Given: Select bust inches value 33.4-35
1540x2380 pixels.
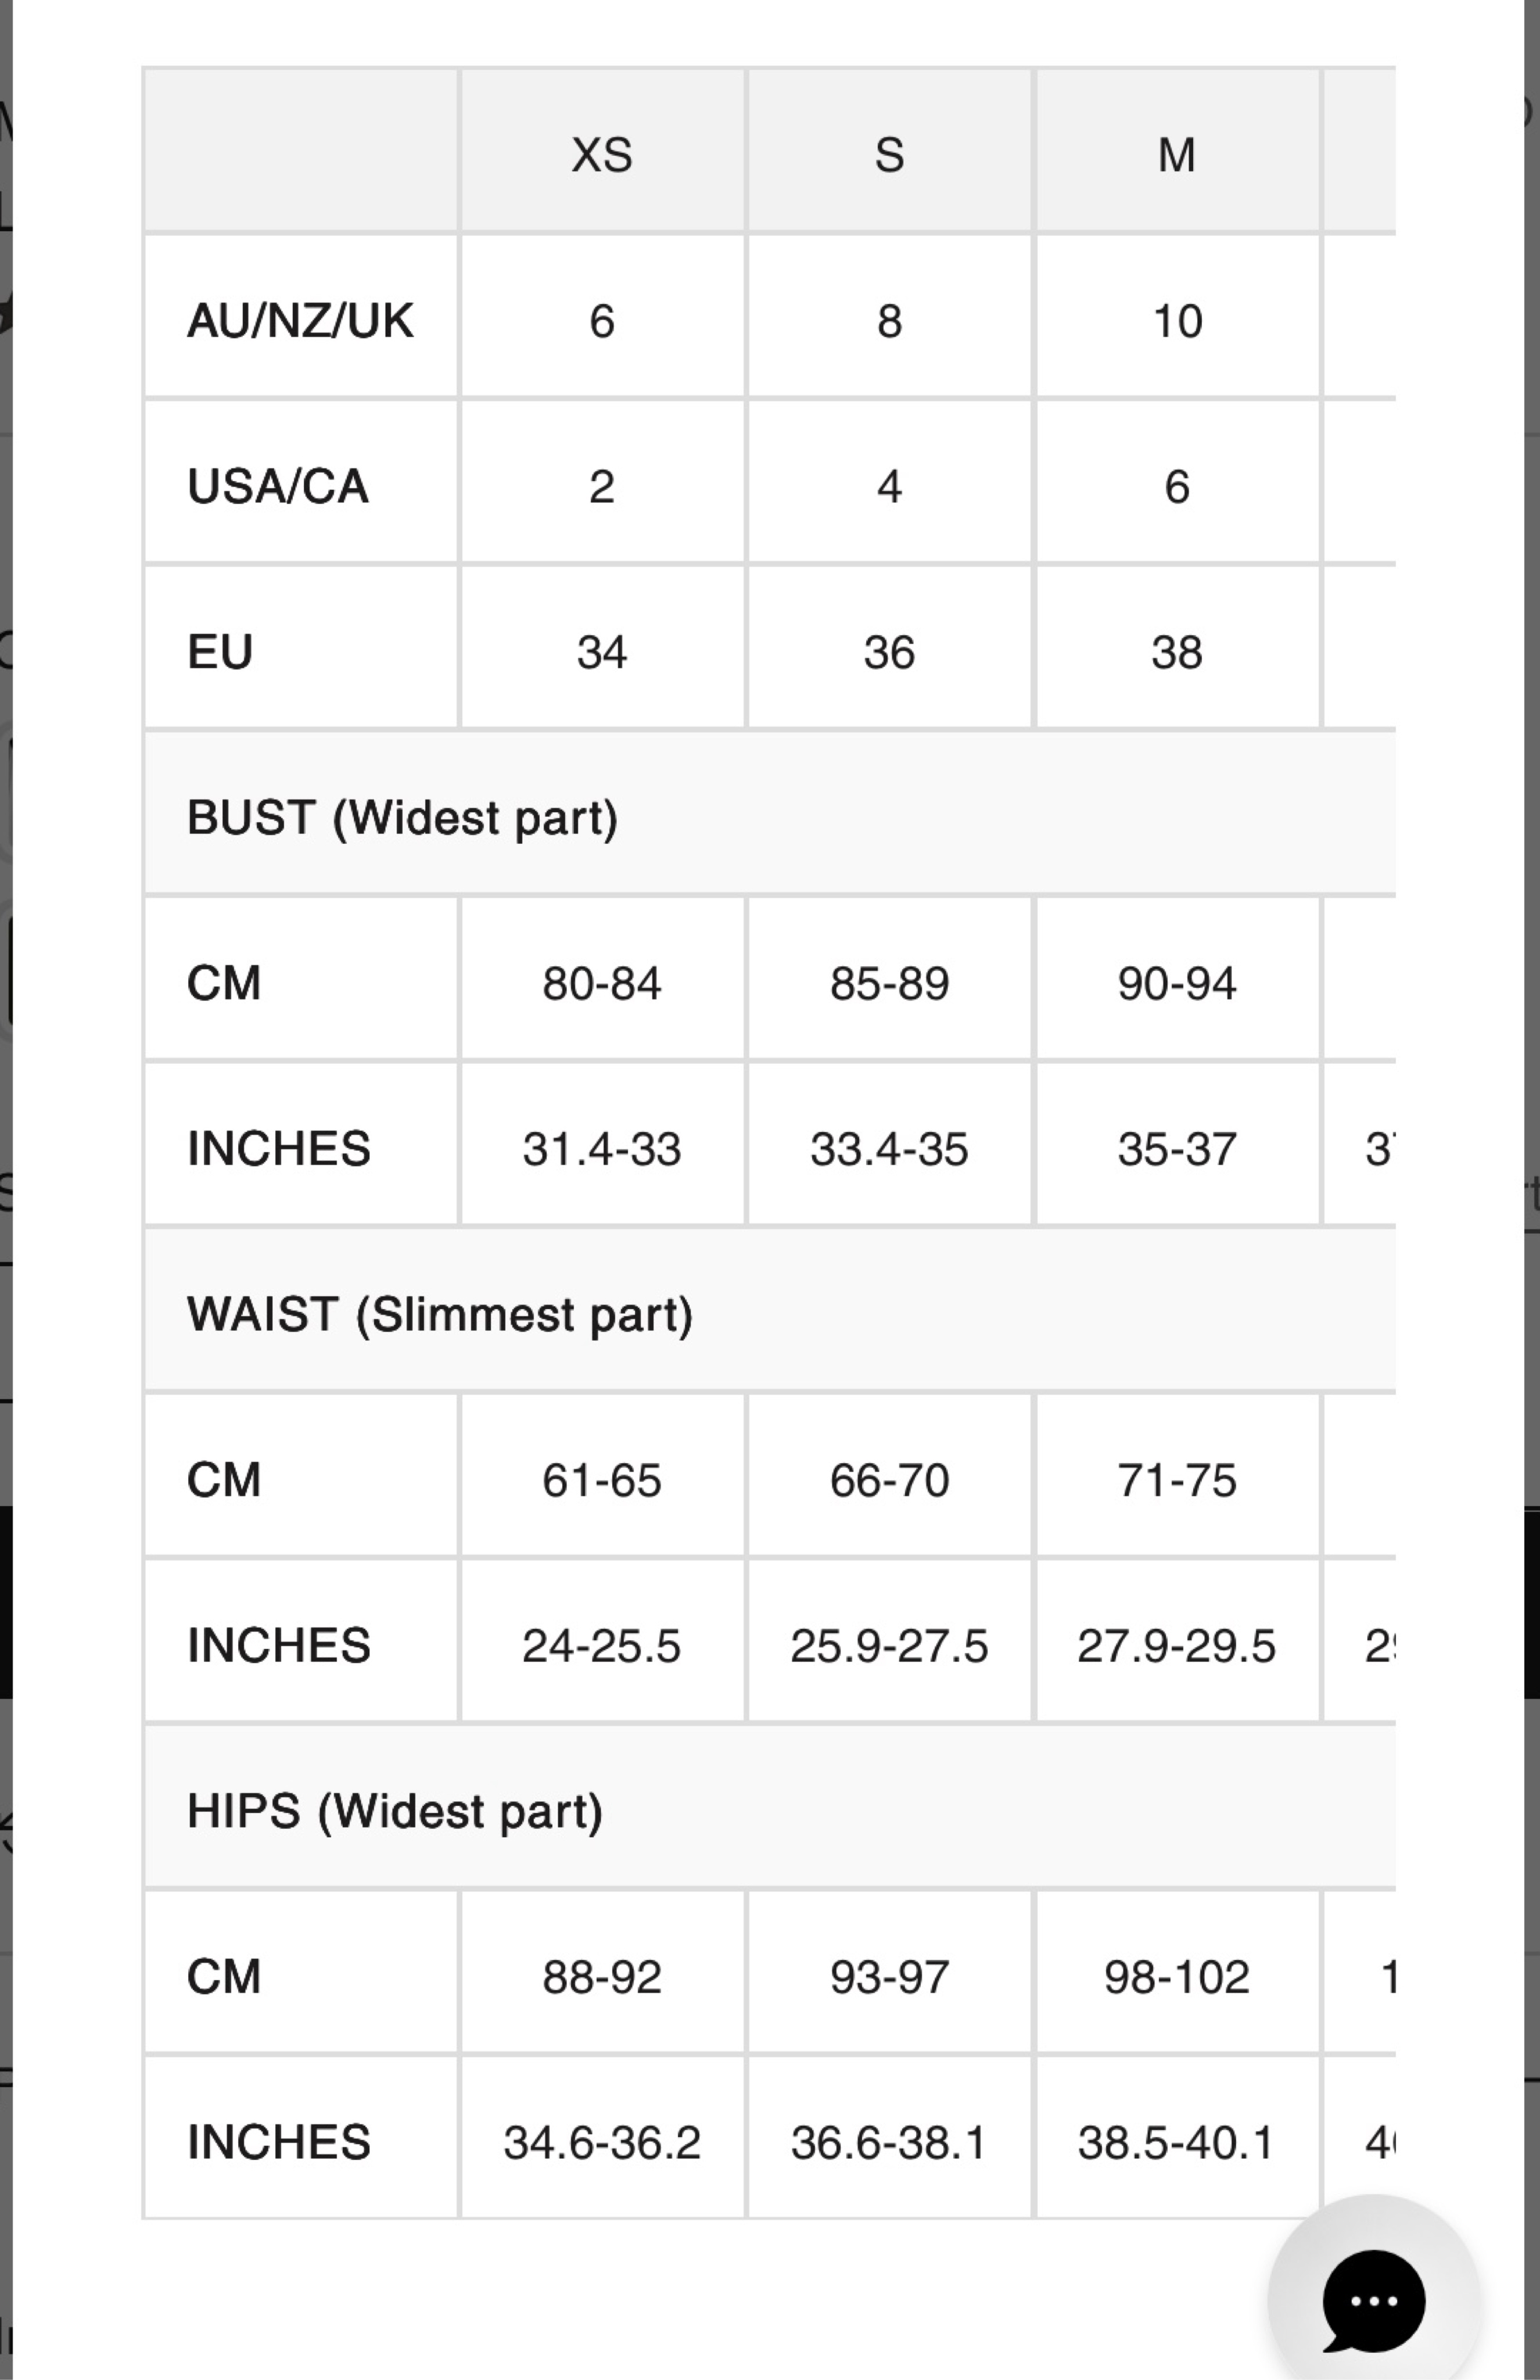Looking at the screenshot, I should pyautogui.click(x=889, y=1149).
